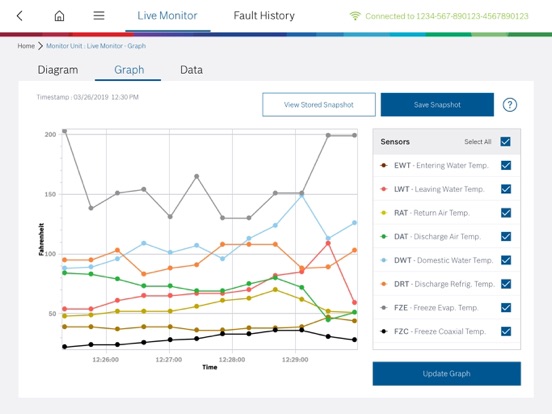The image size is (552, 414).
Task: Switch to the Fault History tab
Action: coord(264,15)
